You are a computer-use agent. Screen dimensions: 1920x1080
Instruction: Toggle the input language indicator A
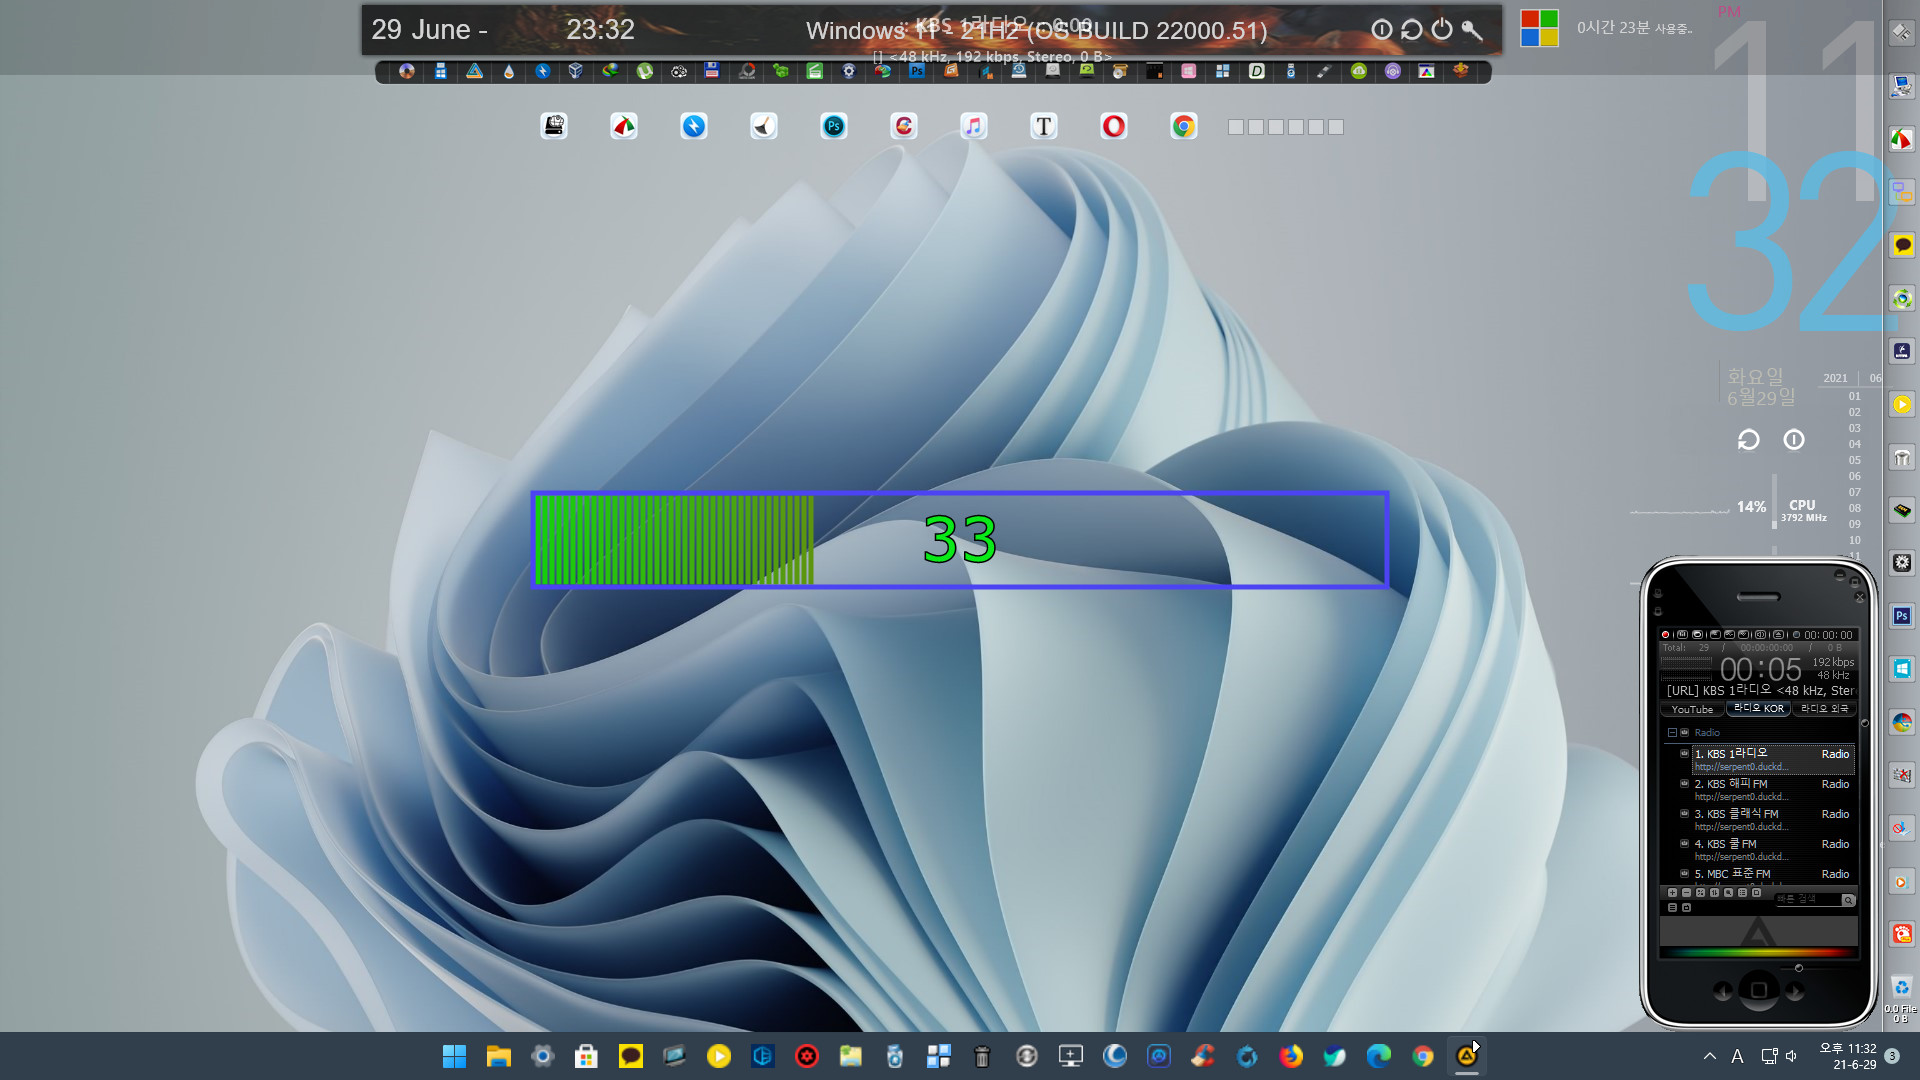pos(1737,1056)
